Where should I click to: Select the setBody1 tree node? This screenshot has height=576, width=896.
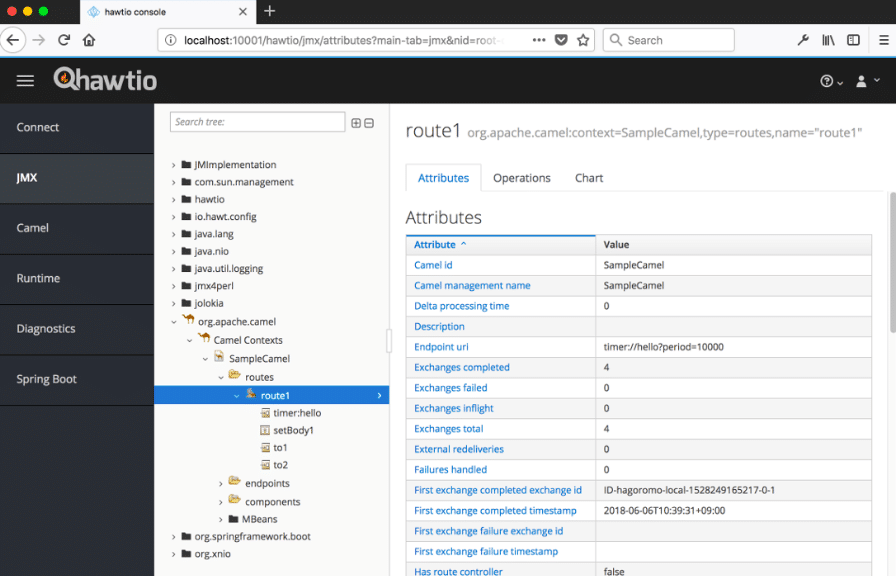point(293,430)
